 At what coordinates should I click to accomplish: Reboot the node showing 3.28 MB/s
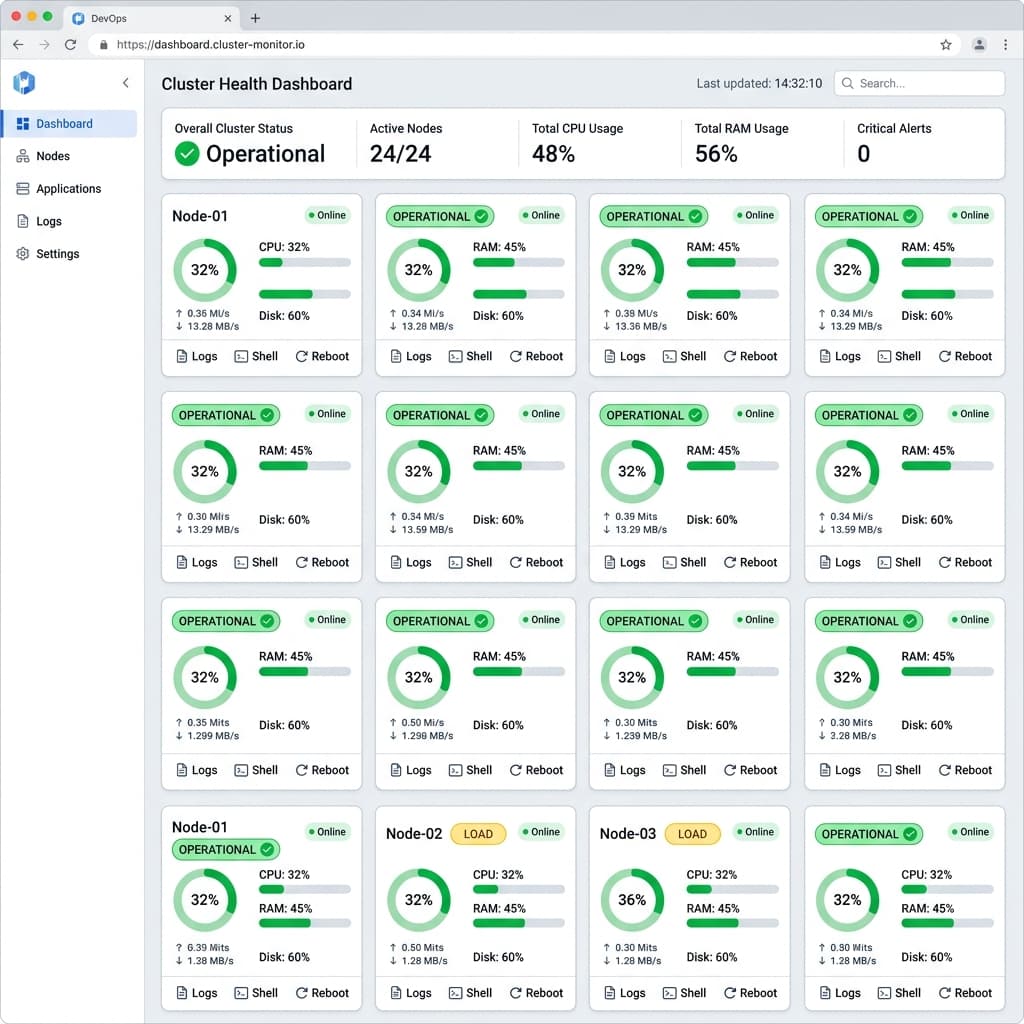pyautogui.click(x=965, y=771)
